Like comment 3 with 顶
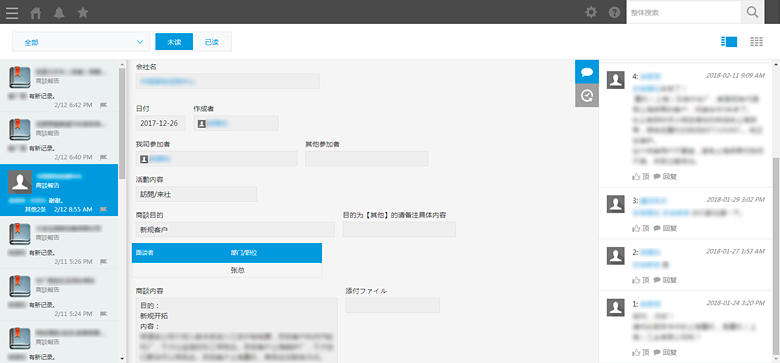Screen dimensions: 780x363 641,228
